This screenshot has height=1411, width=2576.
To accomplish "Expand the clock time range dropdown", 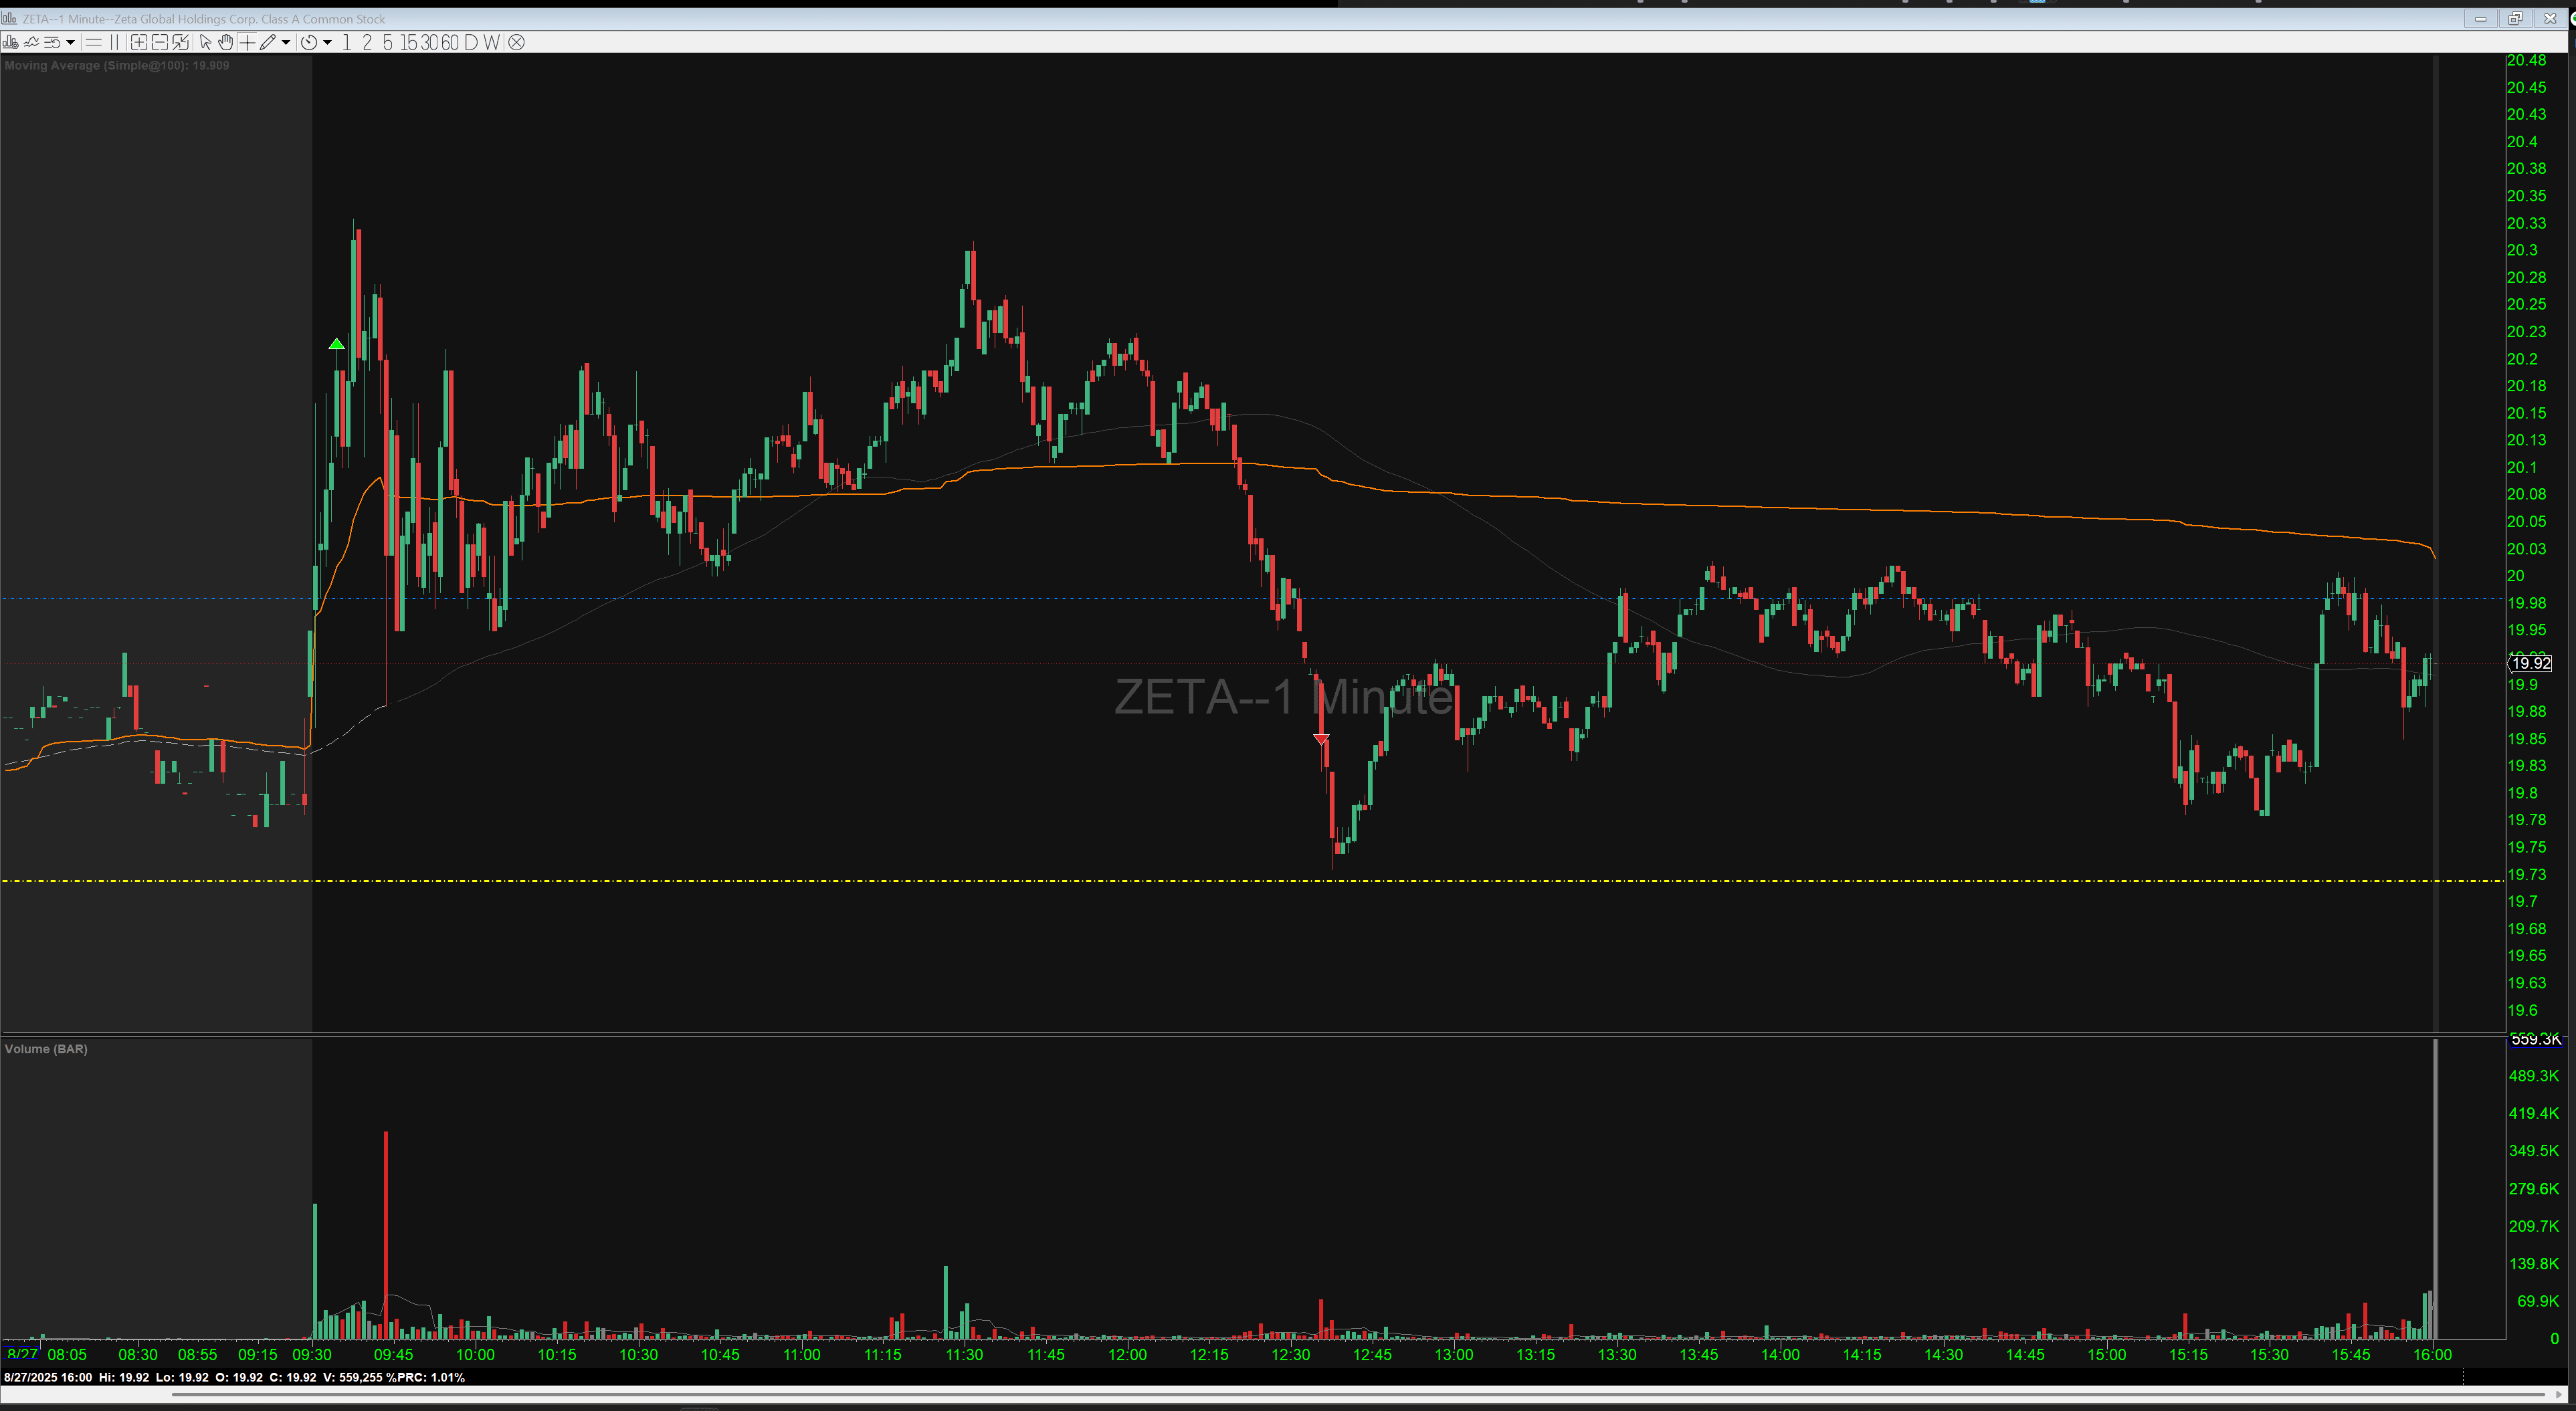I will click(327, 43).
